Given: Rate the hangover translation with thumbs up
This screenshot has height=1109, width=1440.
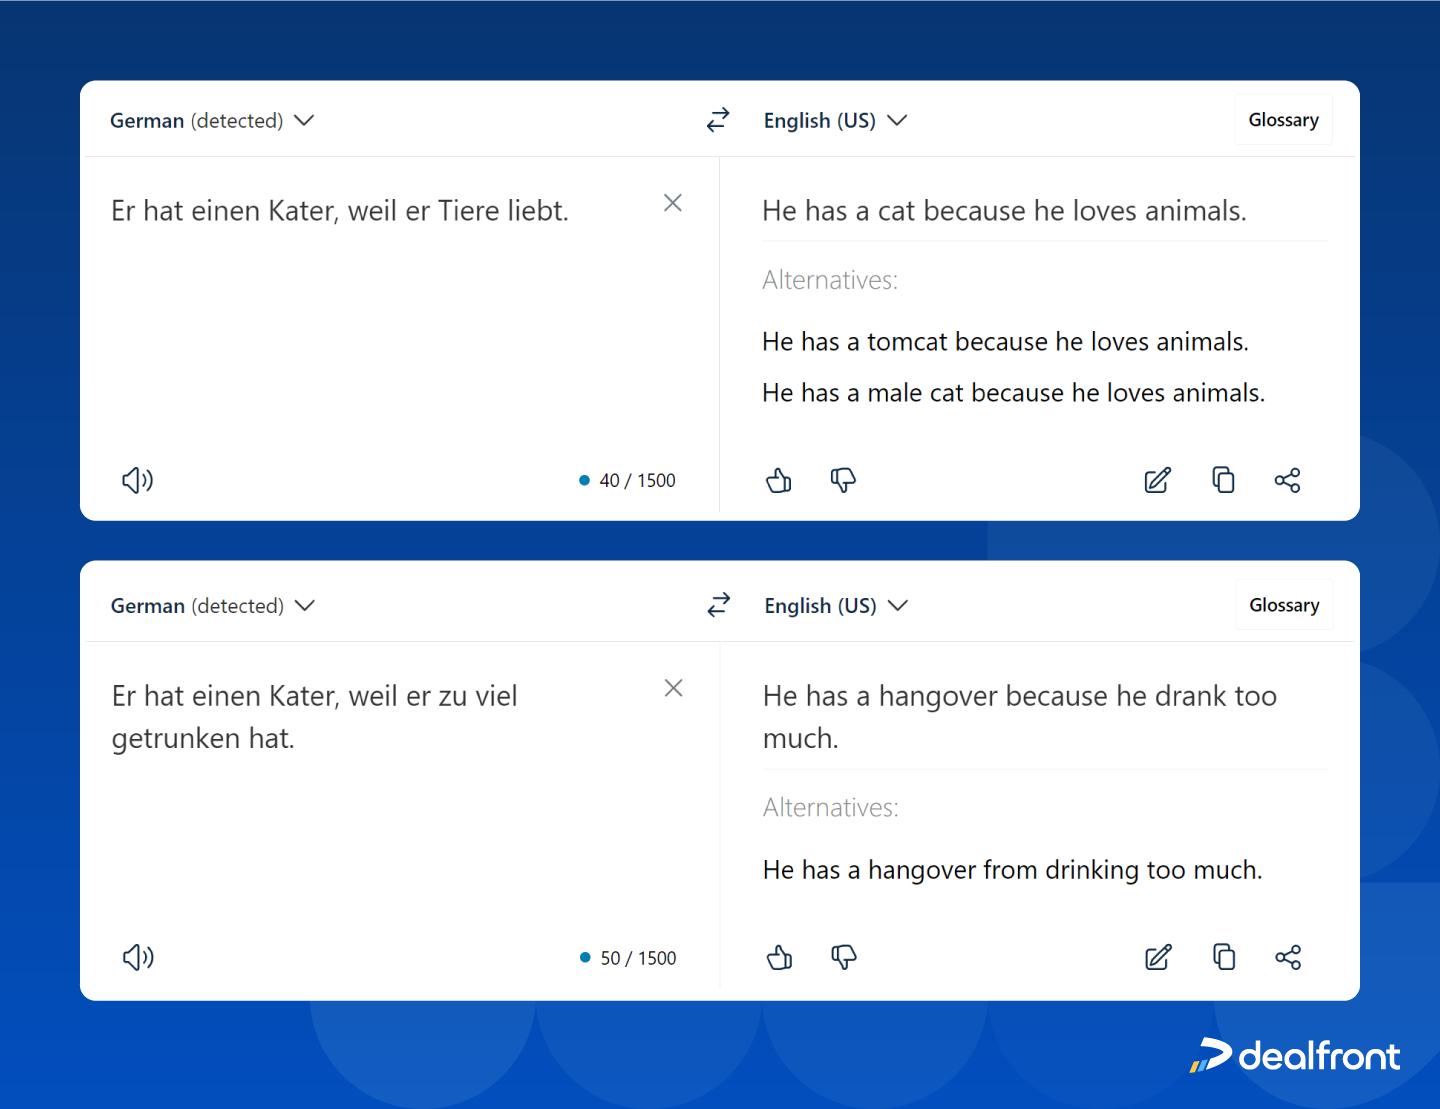Looking at the screenshot, I should click(x=779, y=957).
